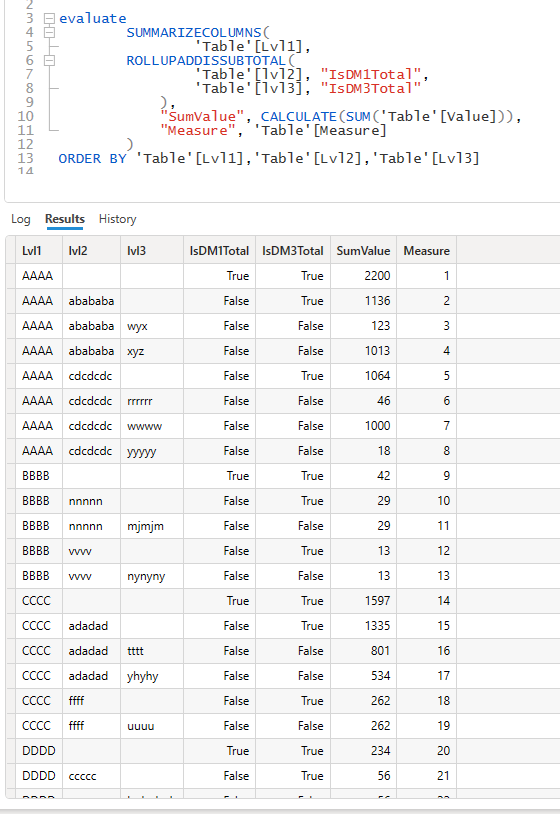The width and height of the screenshot is (560, 814).
Task: Select the Results tab
Action: [65, 219]
